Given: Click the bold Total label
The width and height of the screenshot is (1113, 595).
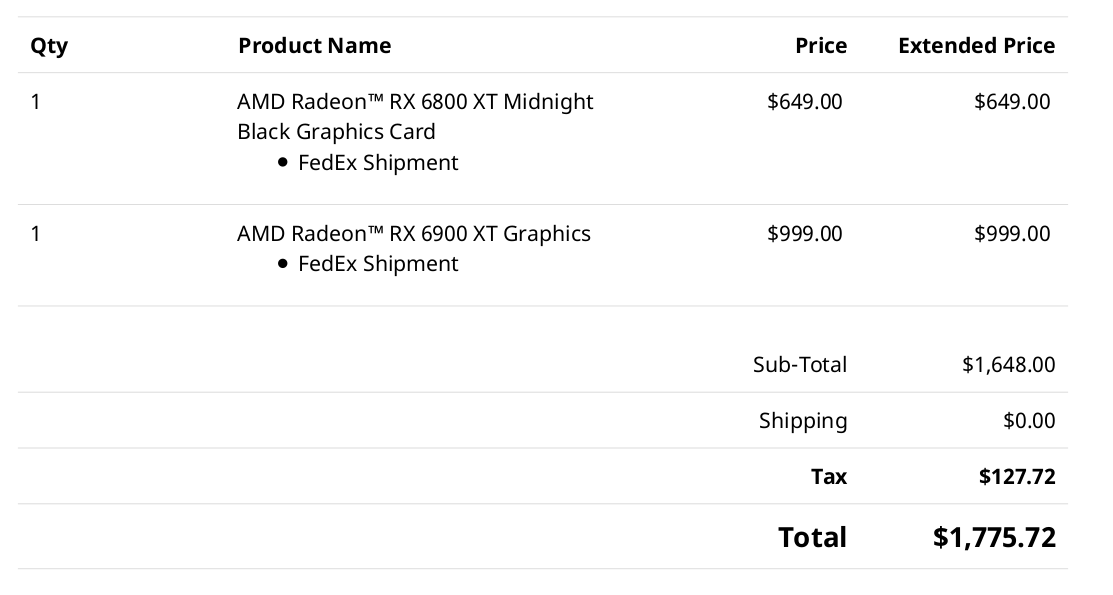Looking at the screenshot, I should pyautogui.click(x=812, y=538).
